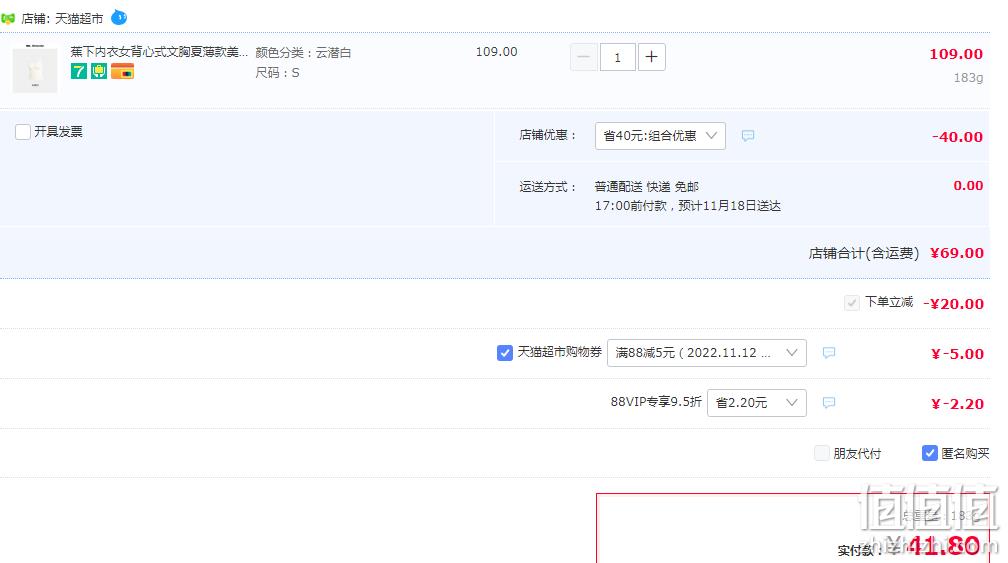Click the 普通配送 快递 免邮 shipping text

point(646,187)
